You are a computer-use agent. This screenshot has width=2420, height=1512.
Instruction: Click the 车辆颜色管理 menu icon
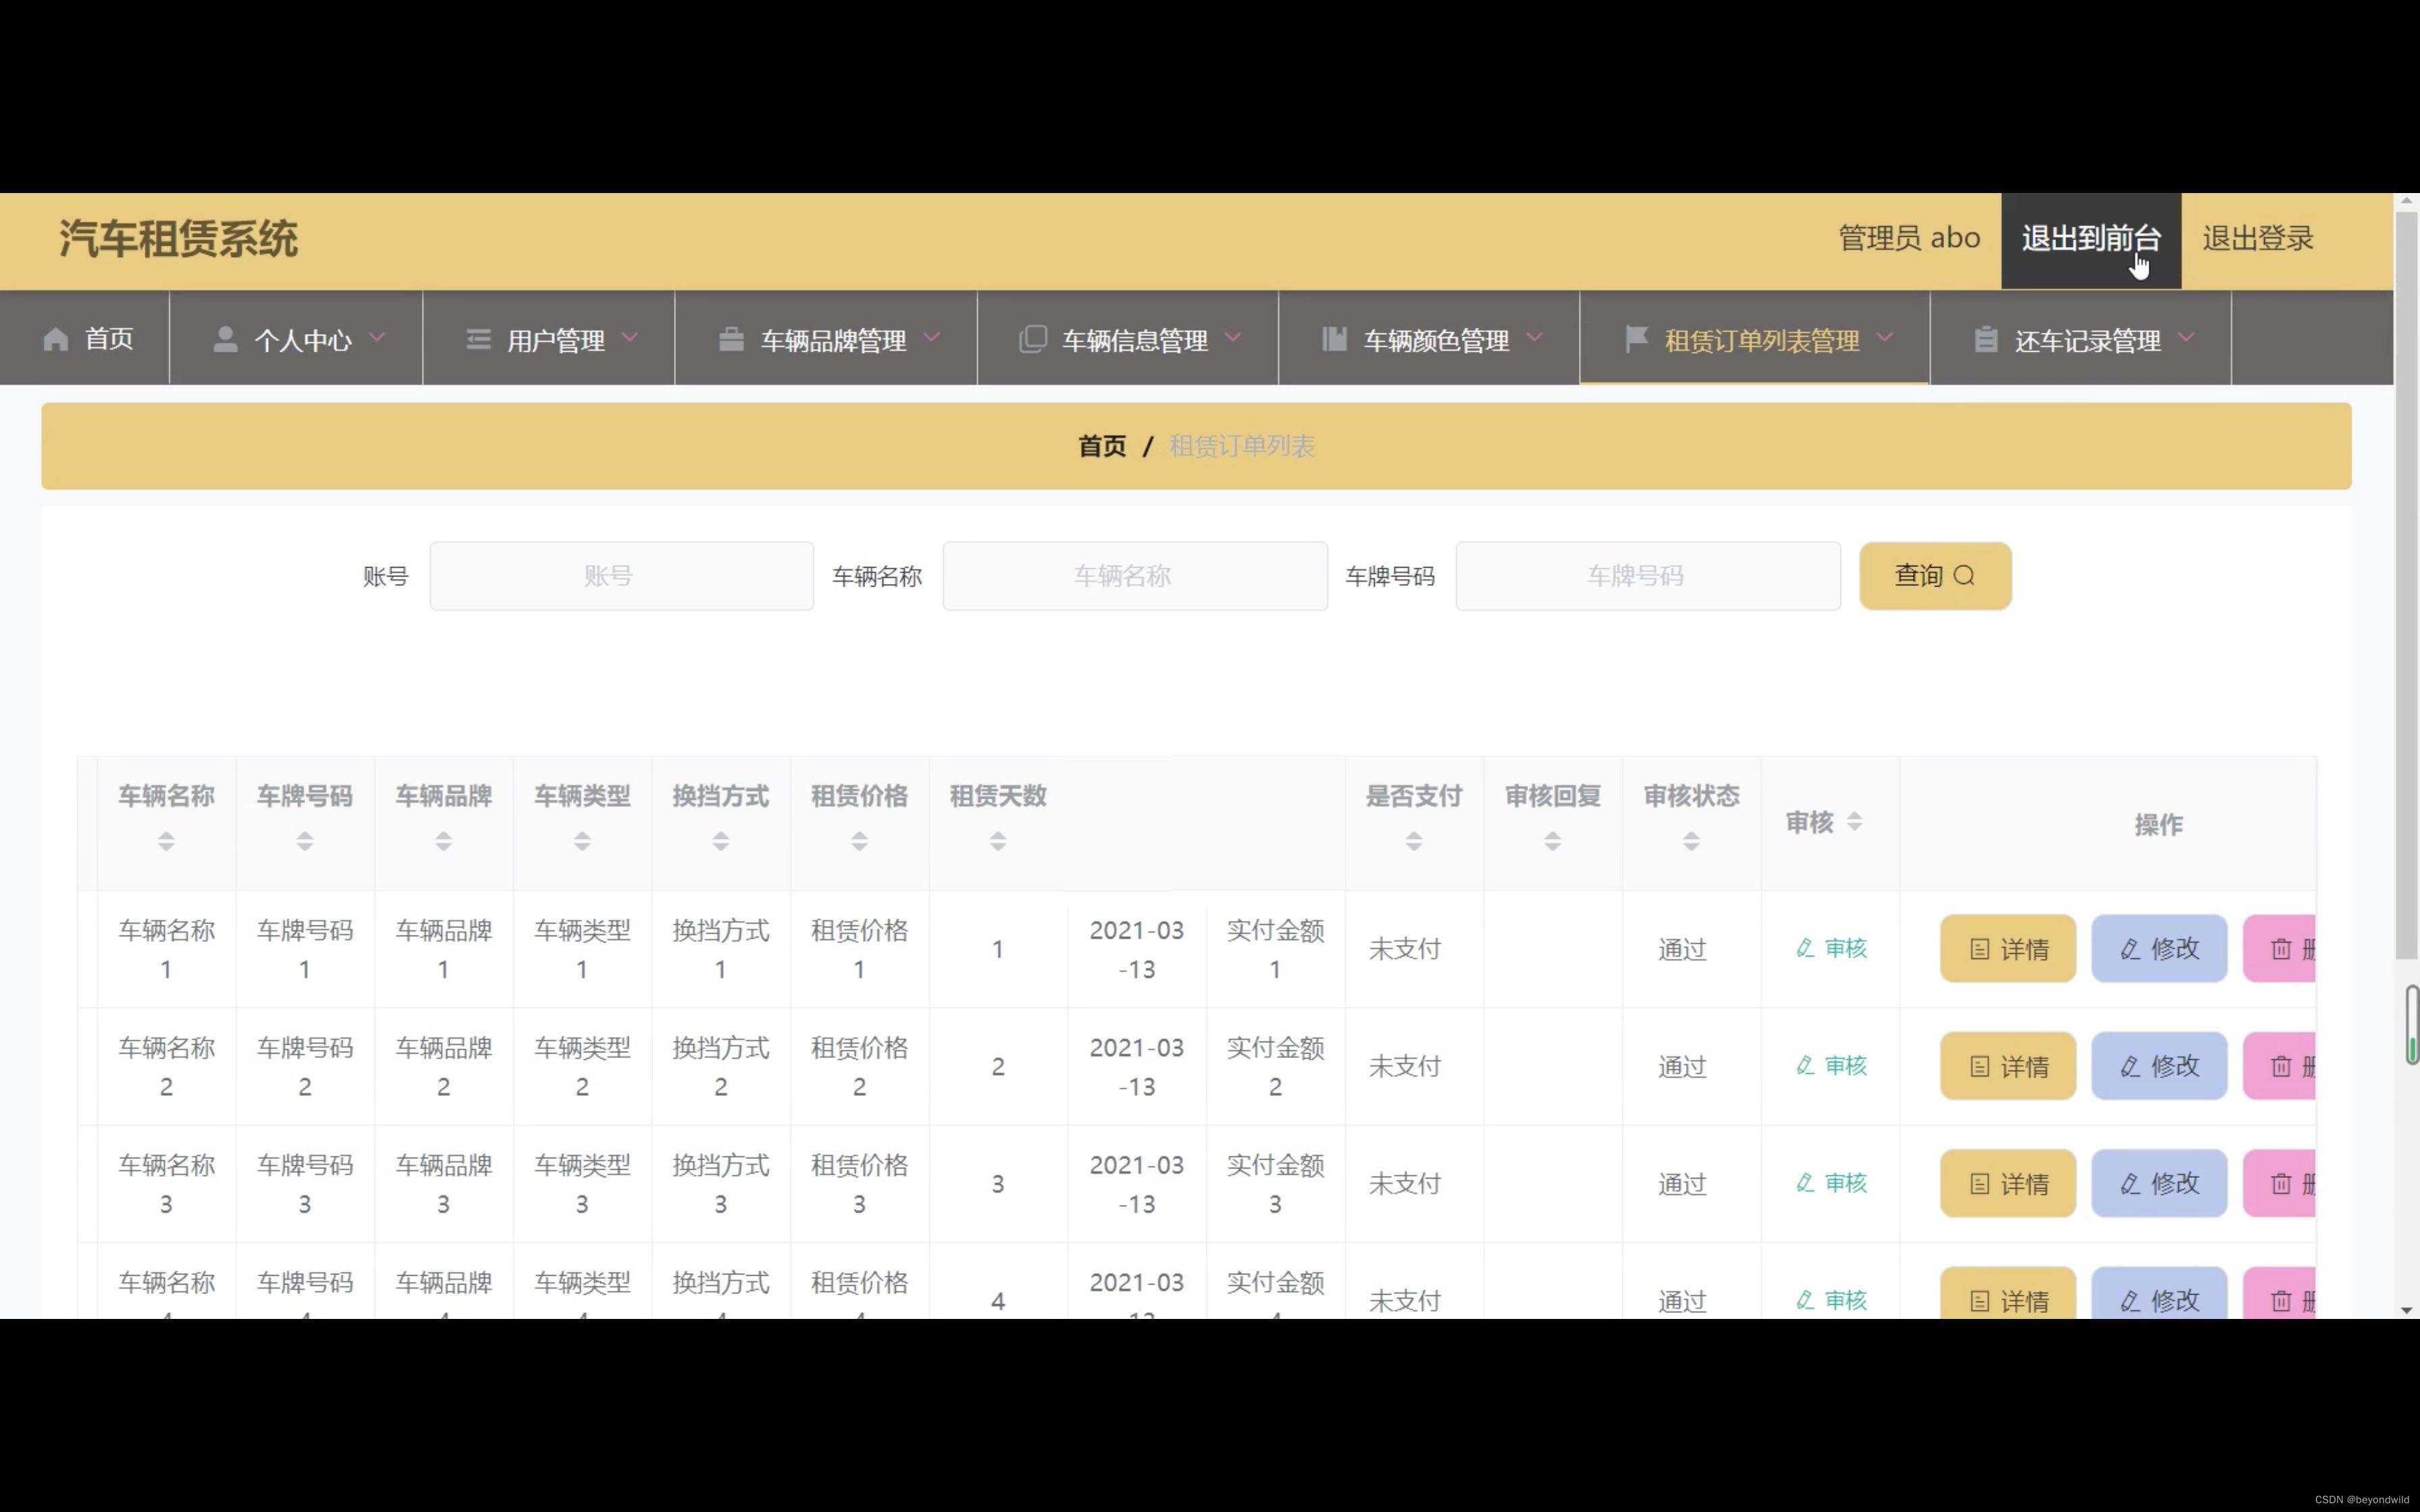point(1334,340)
